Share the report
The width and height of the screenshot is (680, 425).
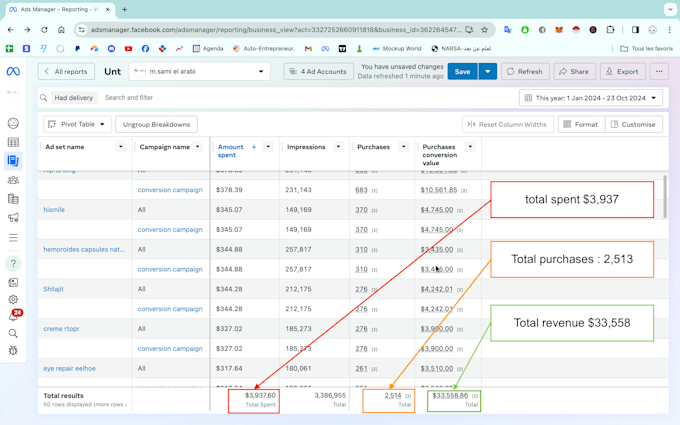point(575,72)
